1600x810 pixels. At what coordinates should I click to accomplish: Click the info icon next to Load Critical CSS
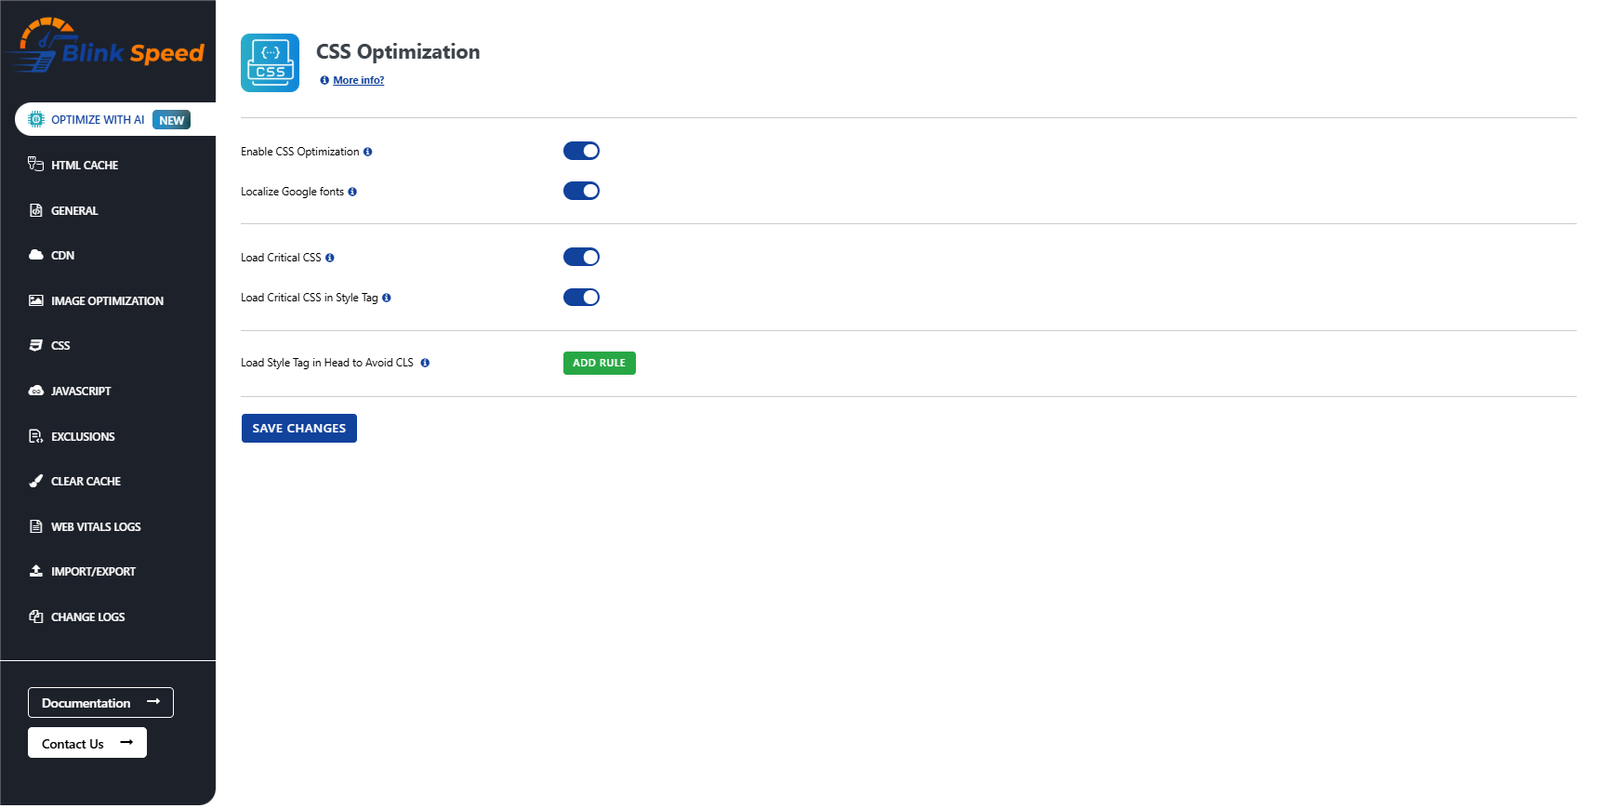(x=330, y=257)
